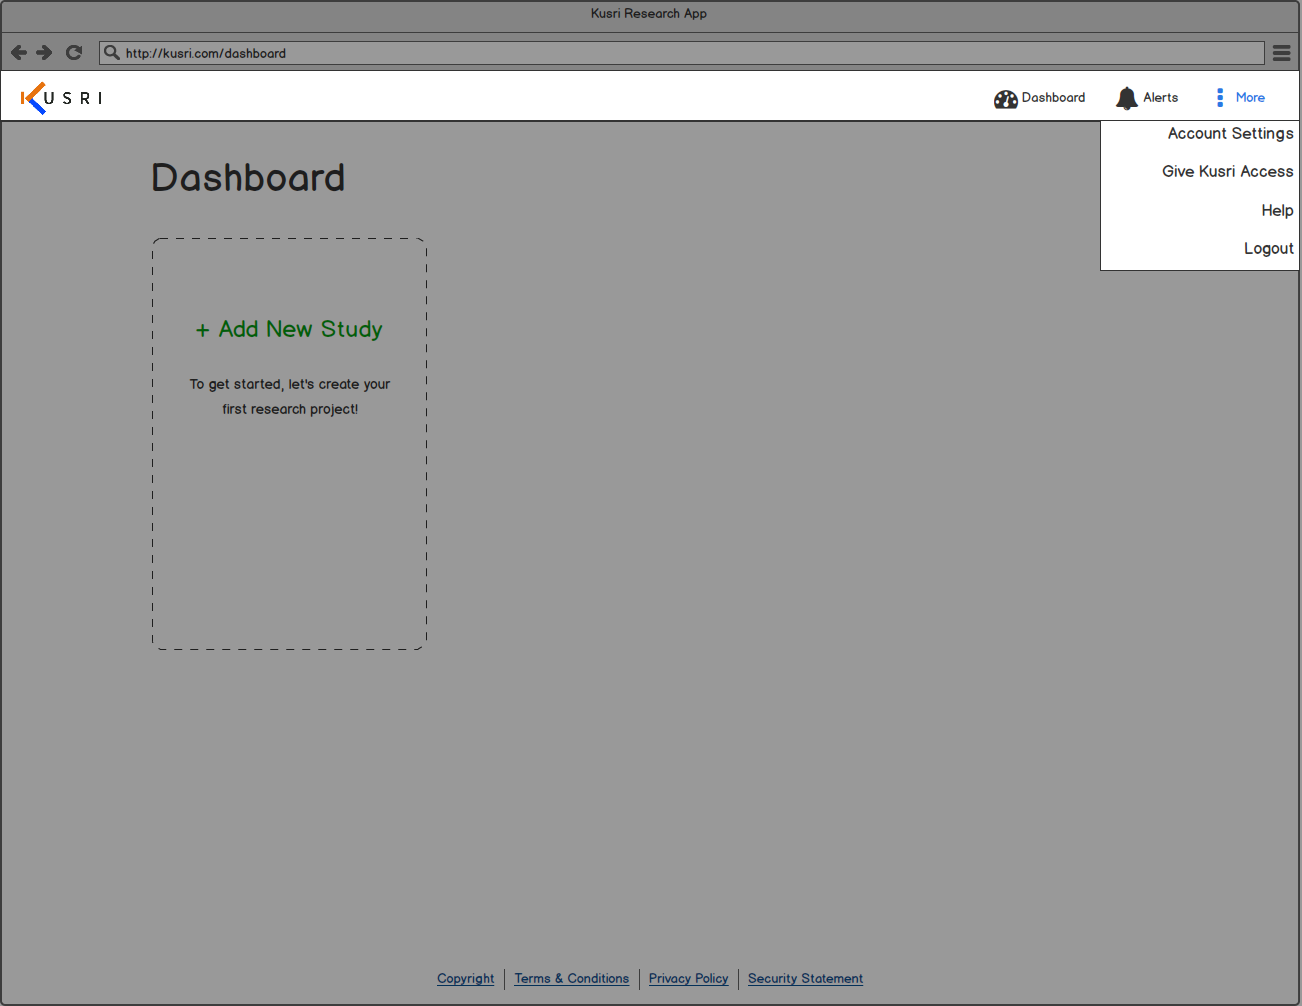The width and height of the screenshot is (1302, 1006).
Task: Click the Dashboard gauge icon
Action: [1005, 98]
